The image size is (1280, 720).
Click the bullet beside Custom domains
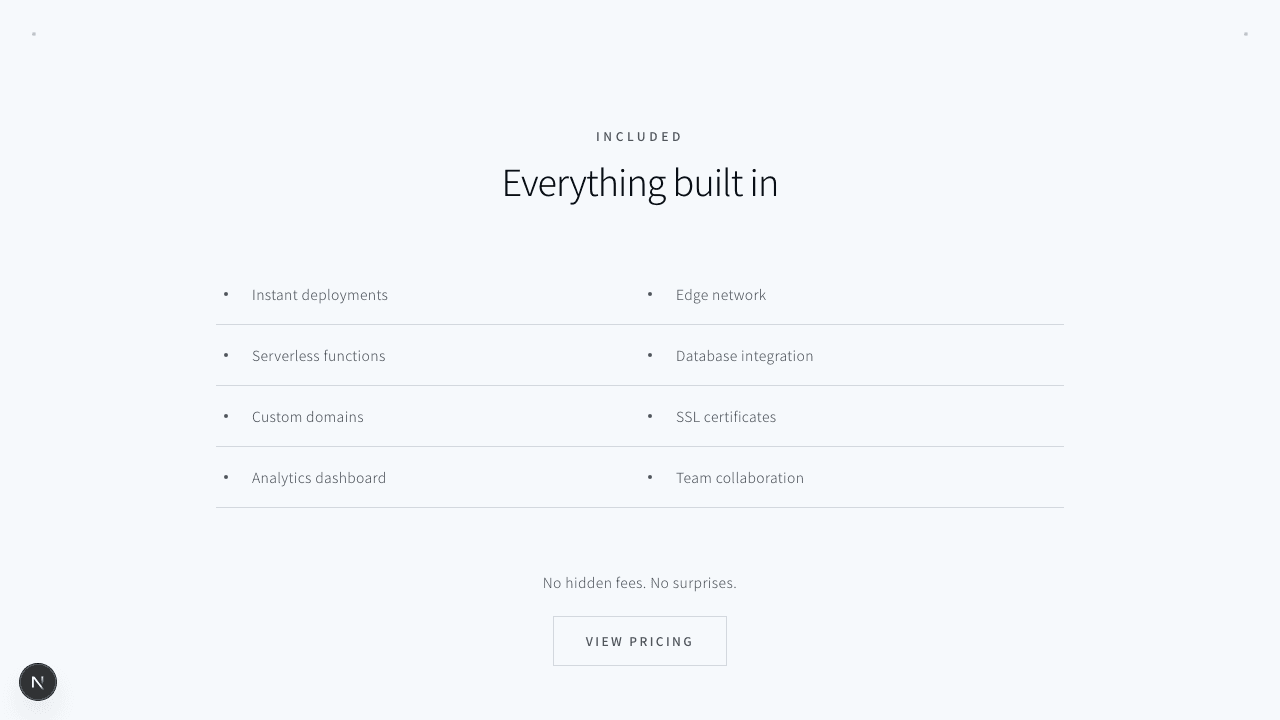(x=226, y=416)
